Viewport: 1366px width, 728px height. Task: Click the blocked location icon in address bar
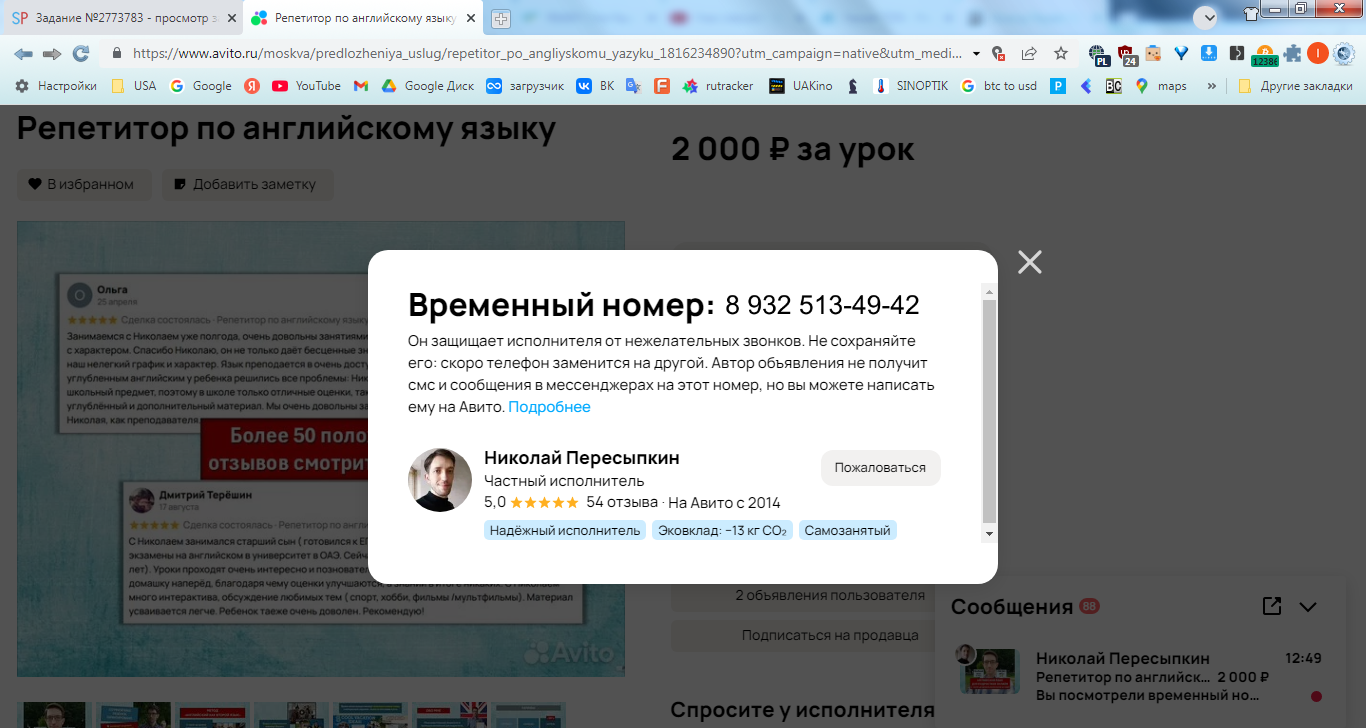pyautogui.click(x=998, y=53)
